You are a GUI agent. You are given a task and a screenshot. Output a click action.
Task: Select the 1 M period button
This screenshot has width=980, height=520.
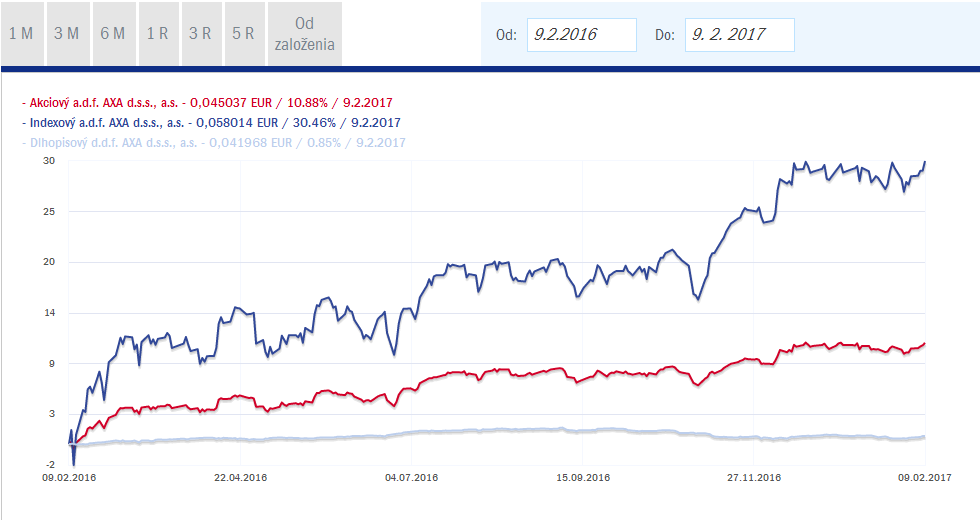(22, 33)
